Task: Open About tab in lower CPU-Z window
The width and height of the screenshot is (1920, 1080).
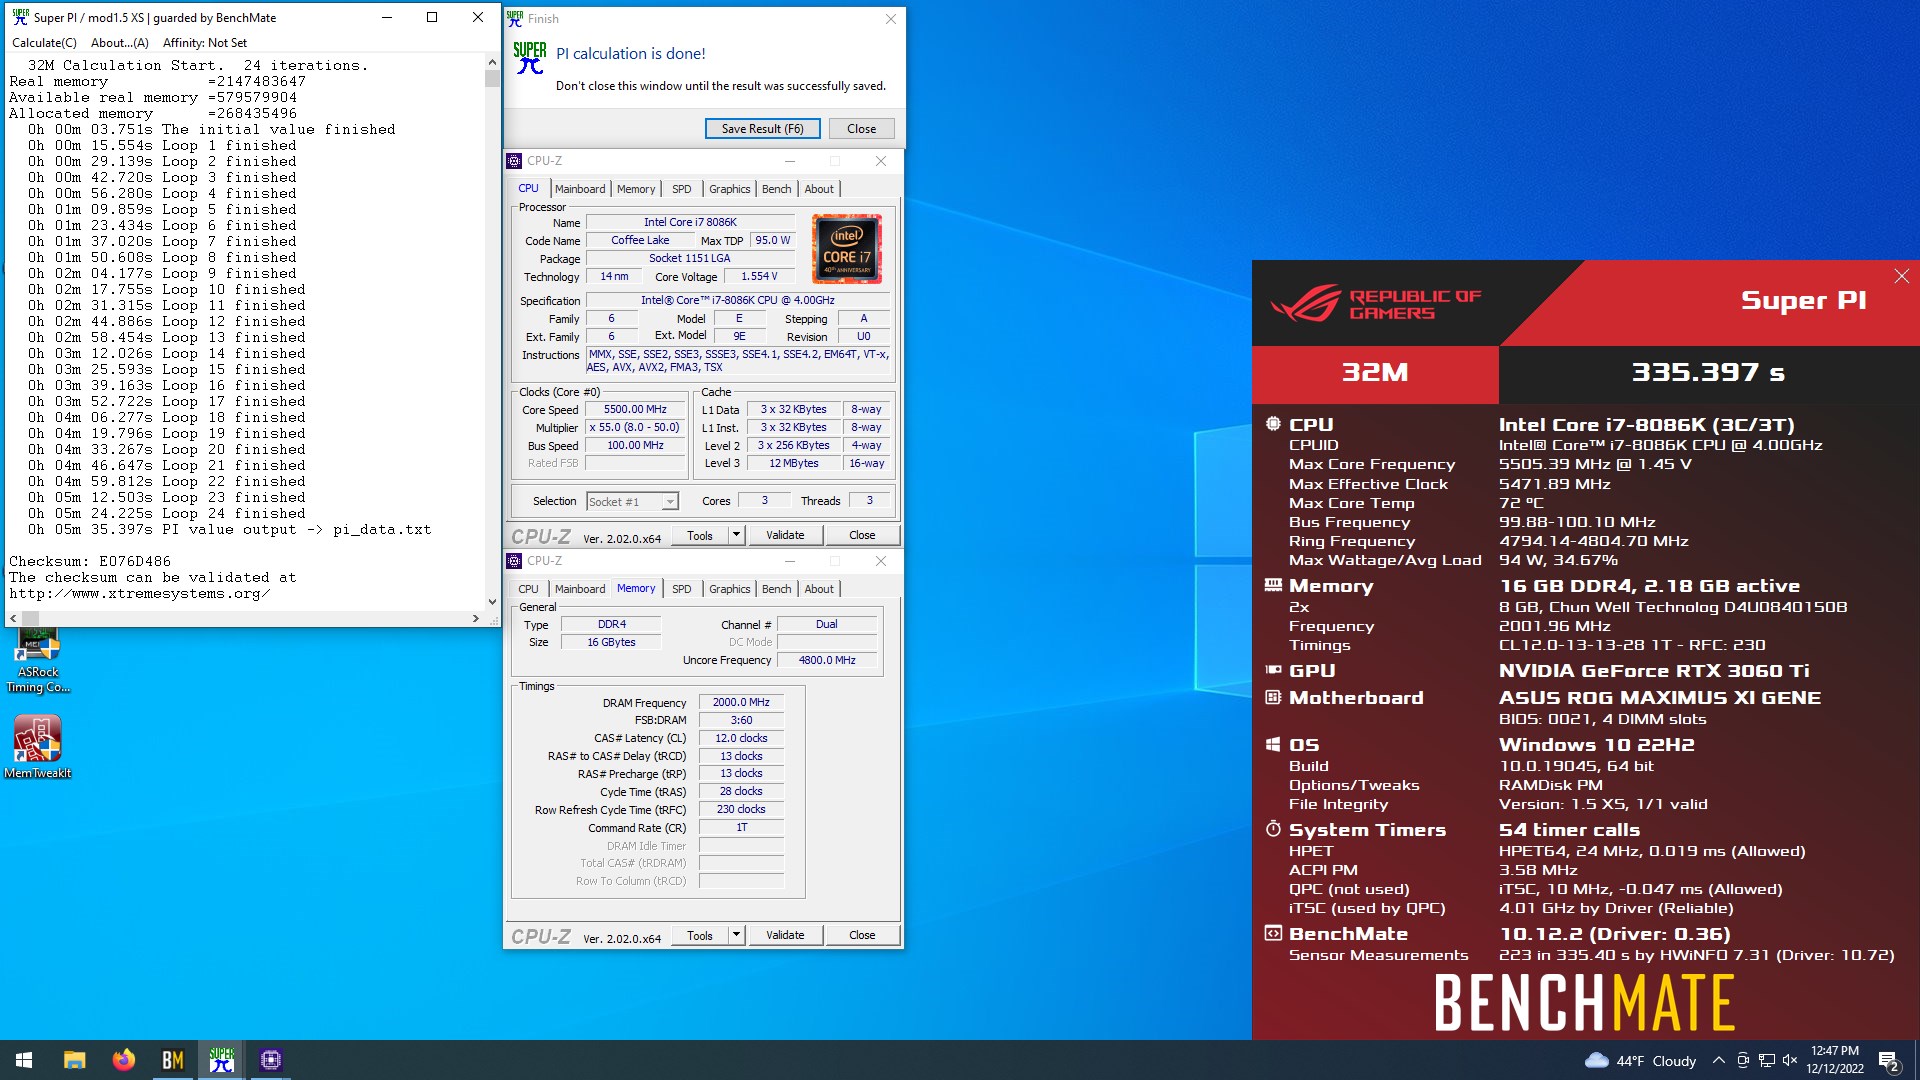Action: click(819, 589)
